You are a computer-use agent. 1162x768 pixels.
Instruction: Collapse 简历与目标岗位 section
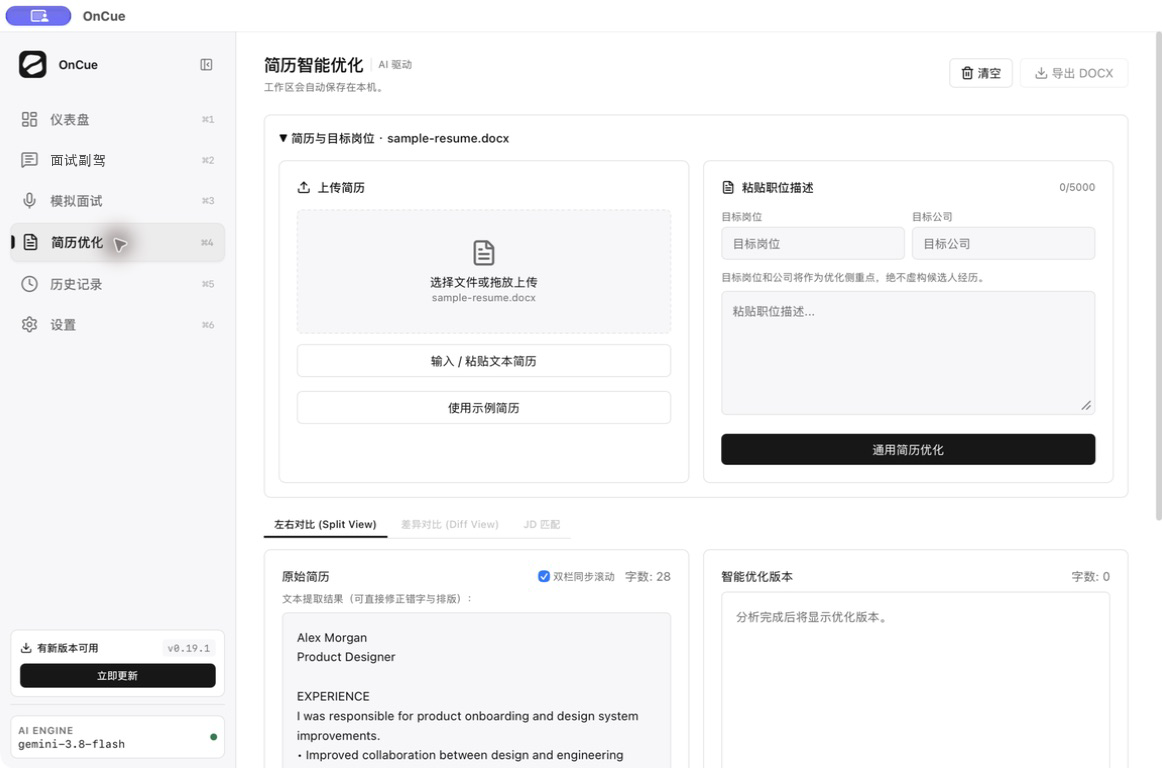pyautogui.click(x=394, y=139)
